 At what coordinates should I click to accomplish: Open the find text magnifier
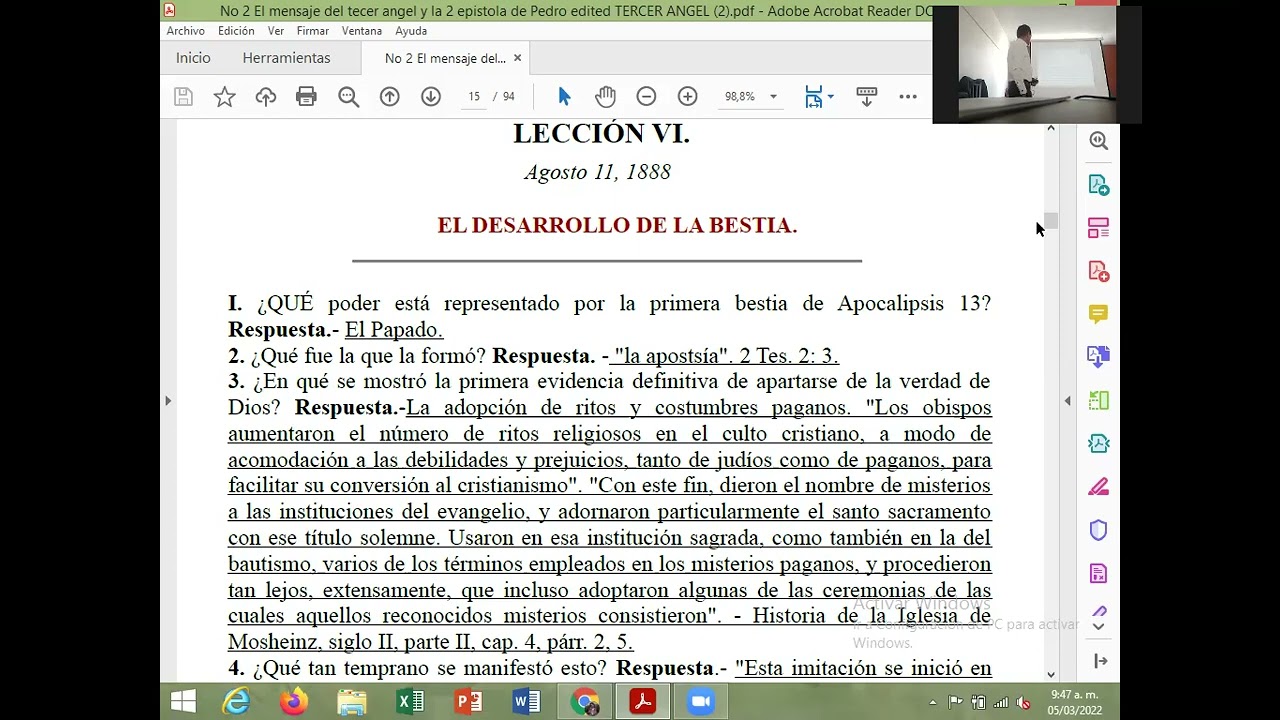[x=348, y=96]
